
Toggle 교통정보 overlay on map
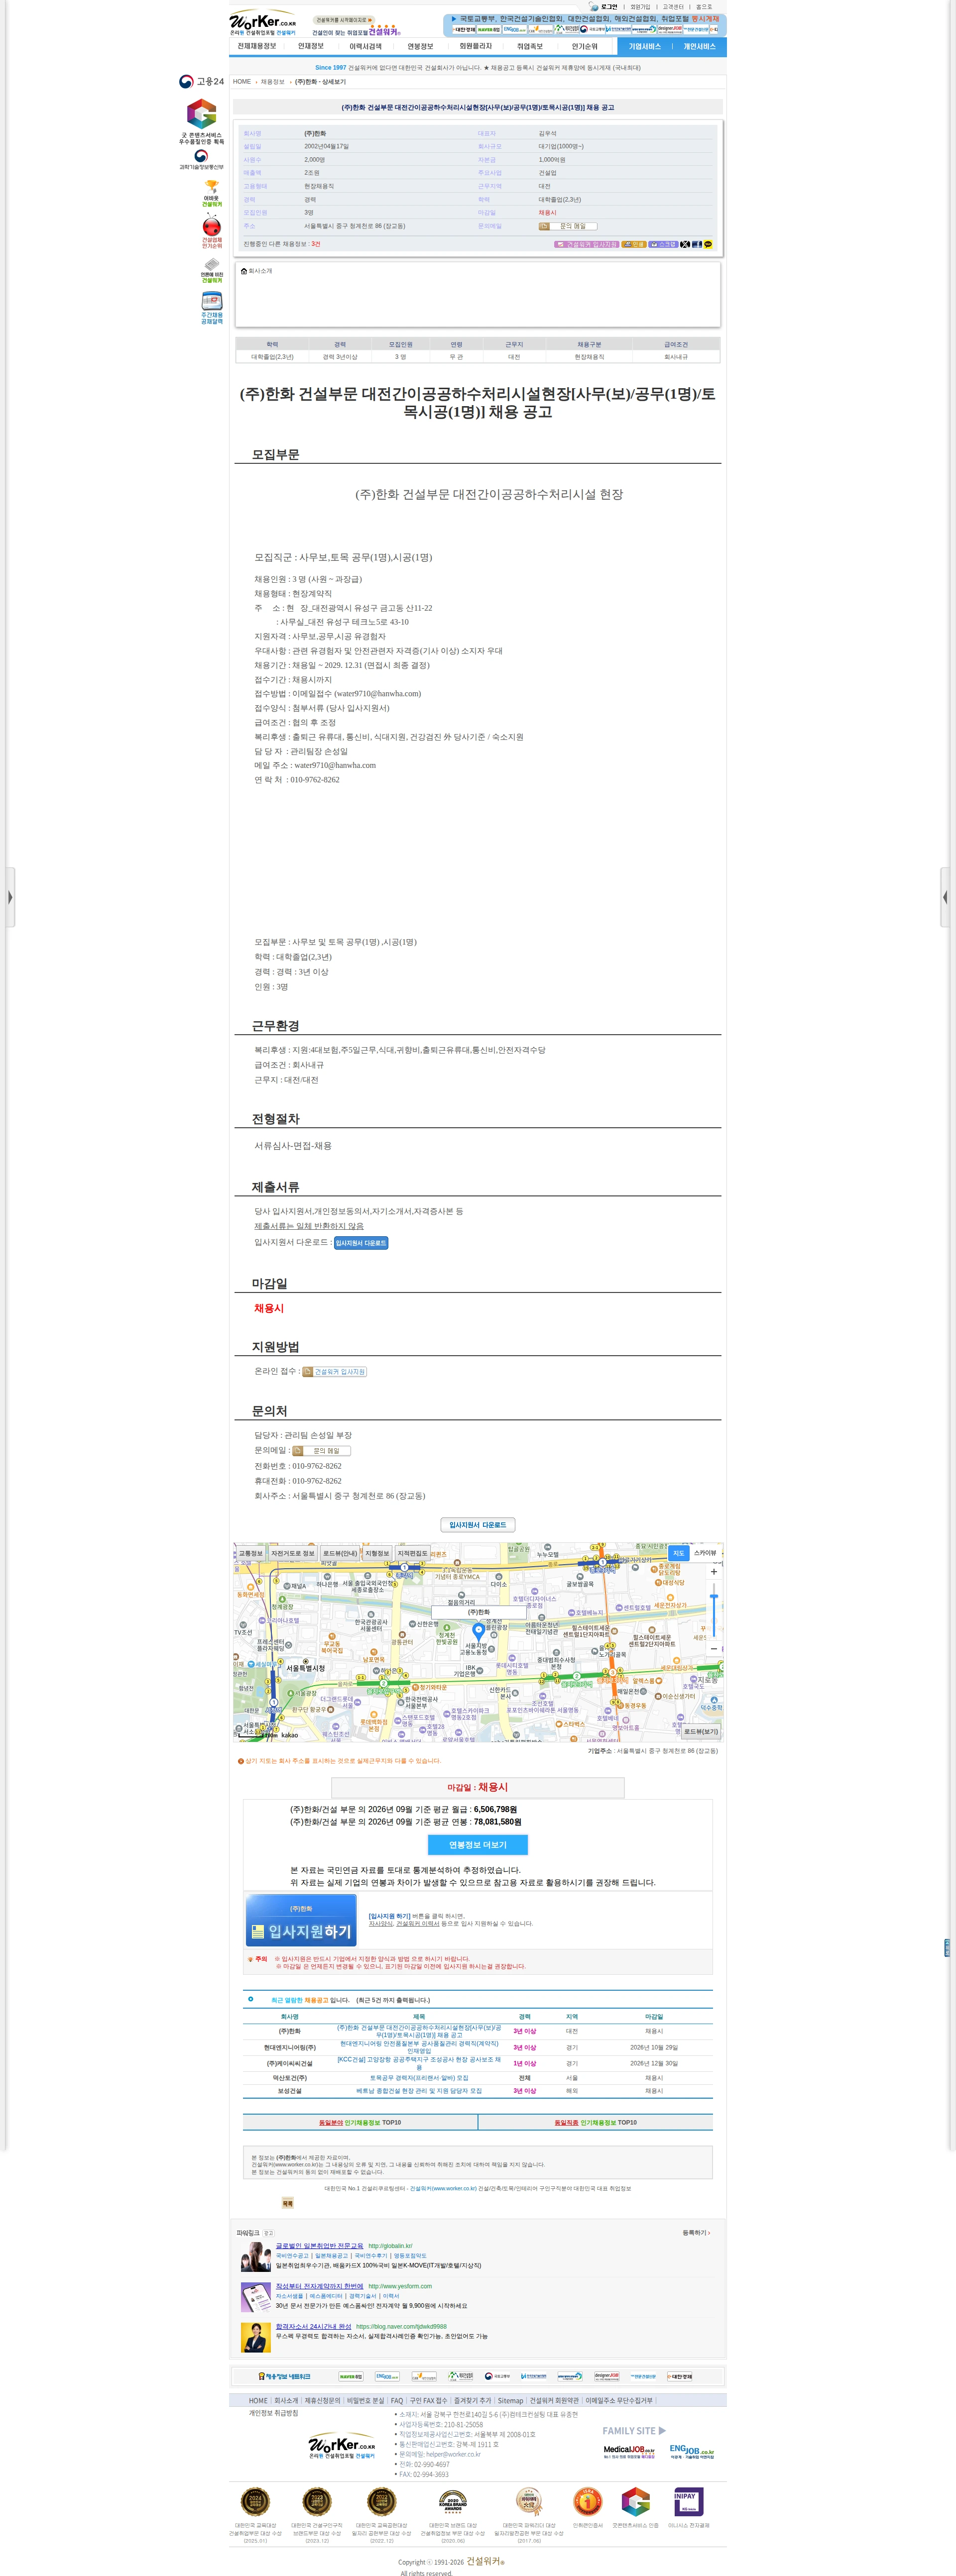(x=250, y=1553)
